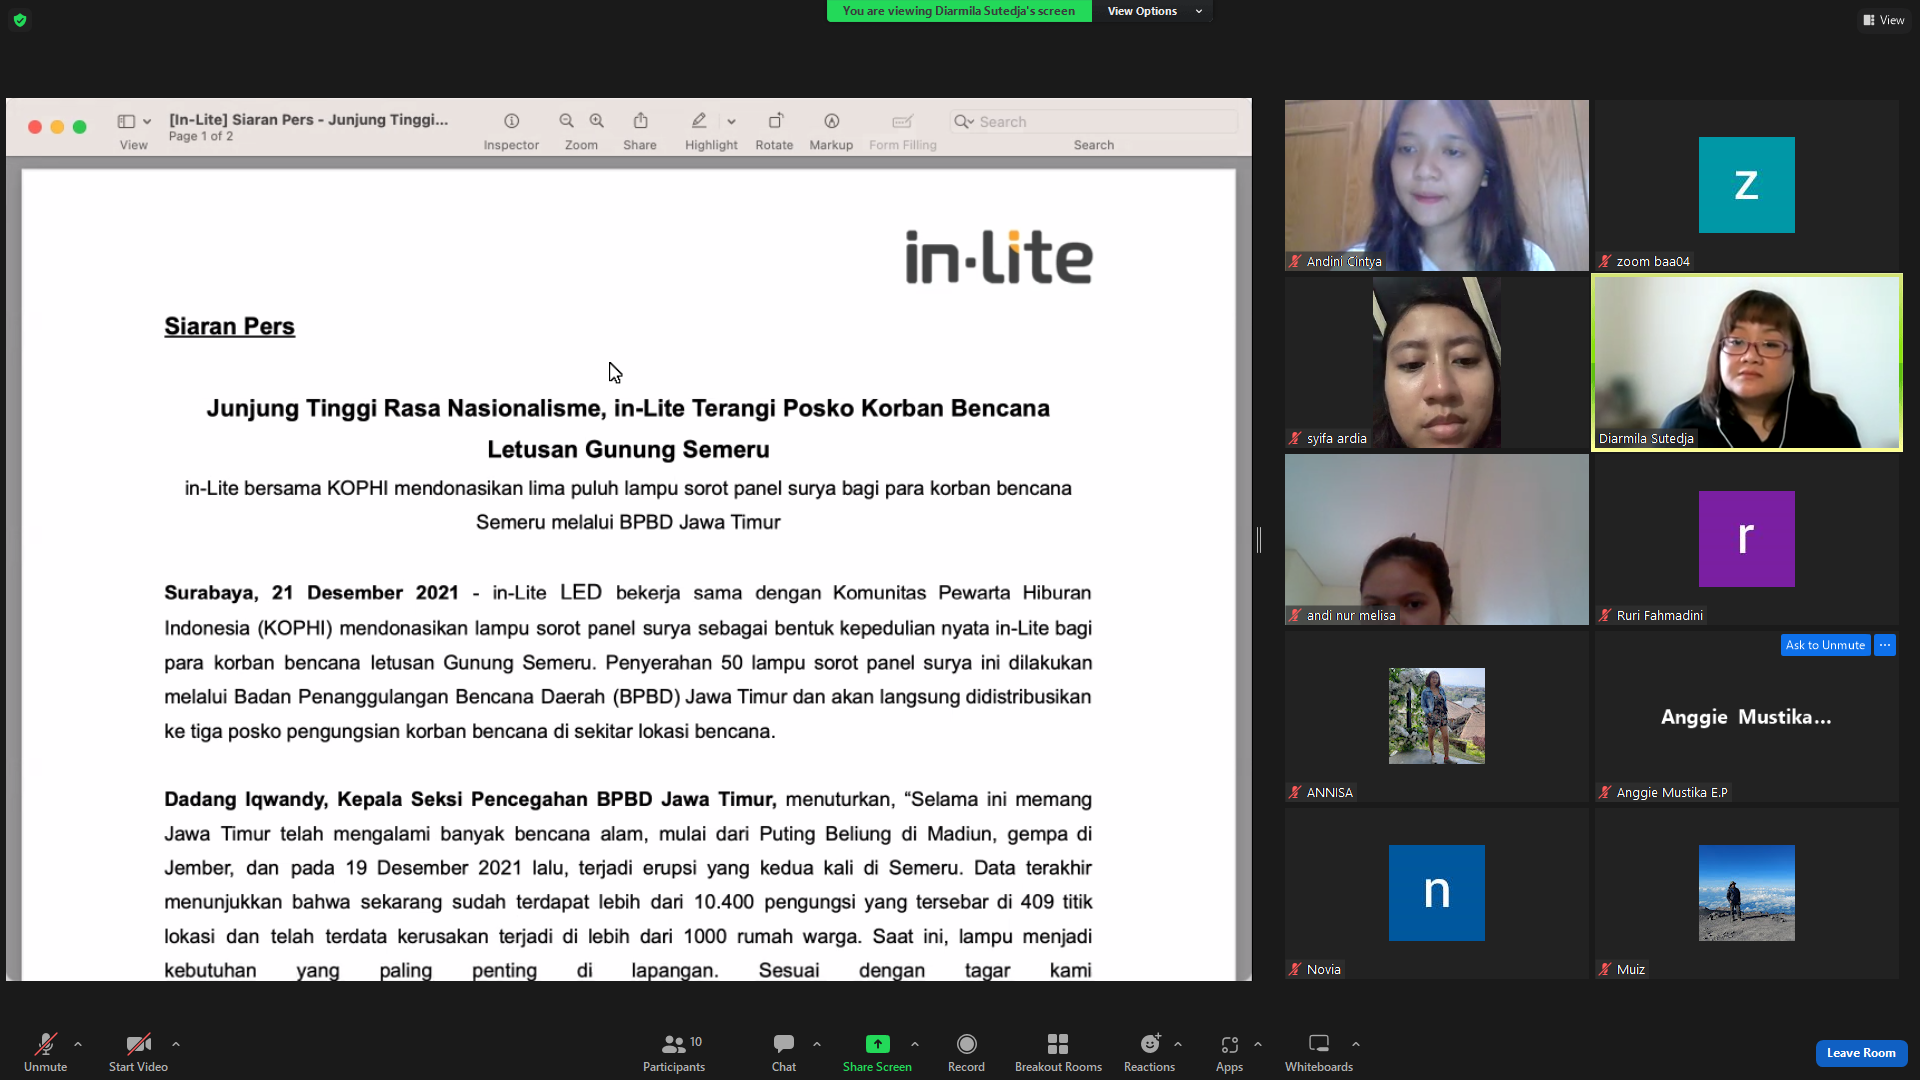This screenshot has width=1920, height=1080.
Task: Click the Search field in Preview
Action: 1093,121
